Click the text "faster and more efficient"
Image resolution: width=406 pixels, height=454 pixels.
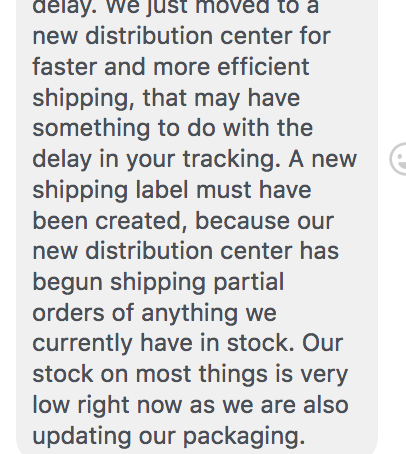pos(171,66)
